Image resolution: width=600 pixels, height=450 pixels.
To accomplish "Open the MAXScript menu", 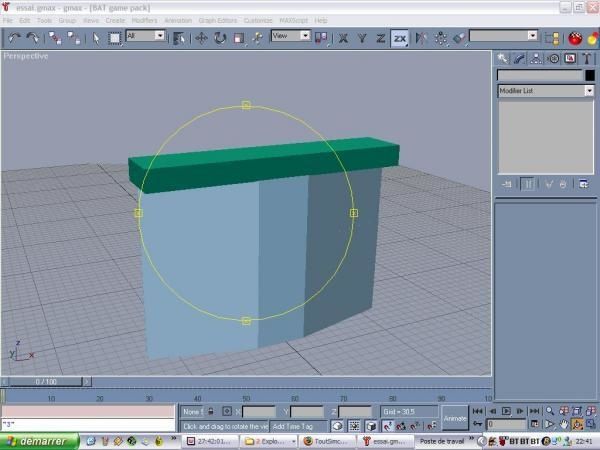I will tap(293, 20).
